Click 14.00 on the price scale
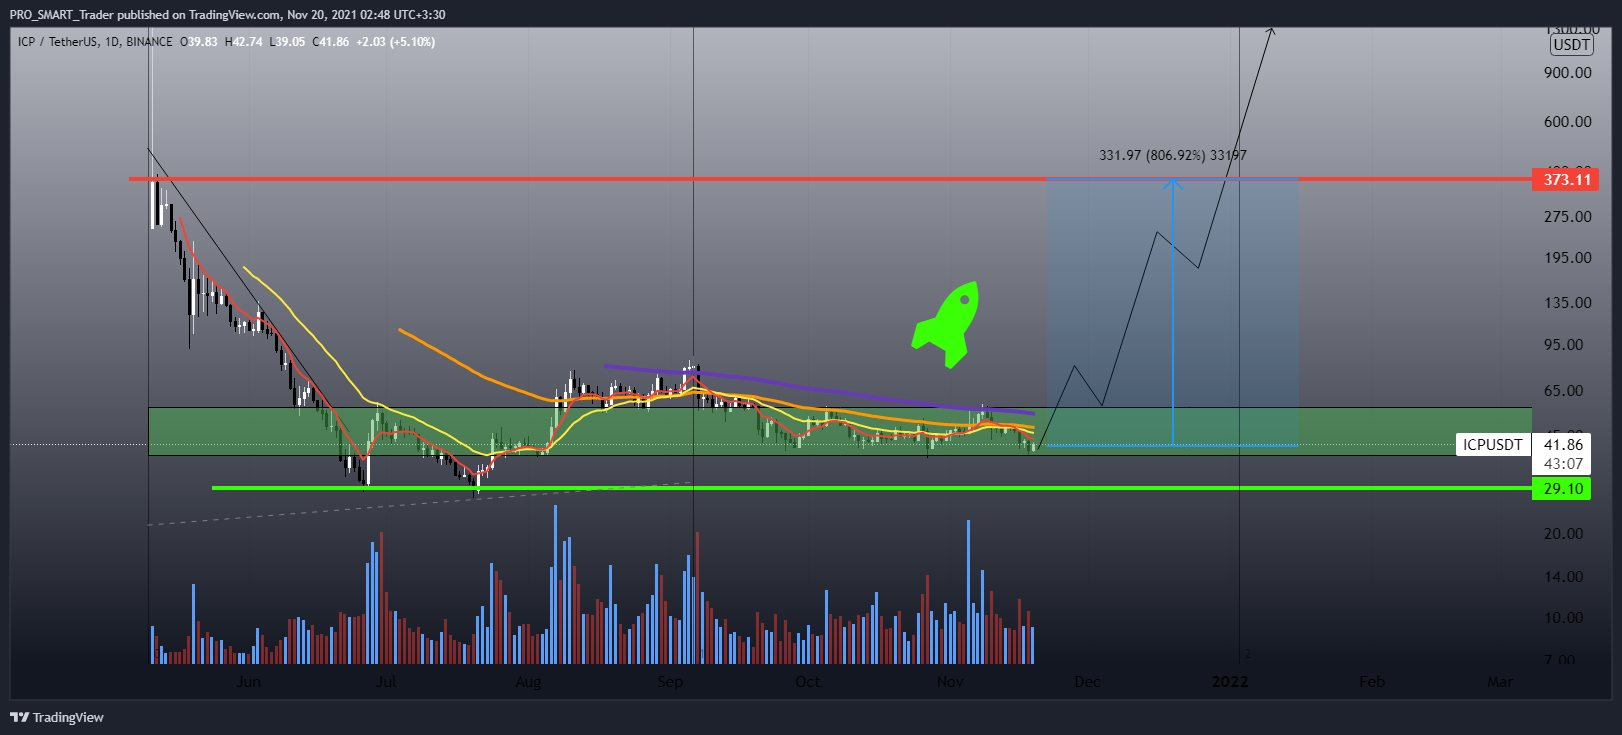Screen dimensions: 1622x735 coord(1564,577)
